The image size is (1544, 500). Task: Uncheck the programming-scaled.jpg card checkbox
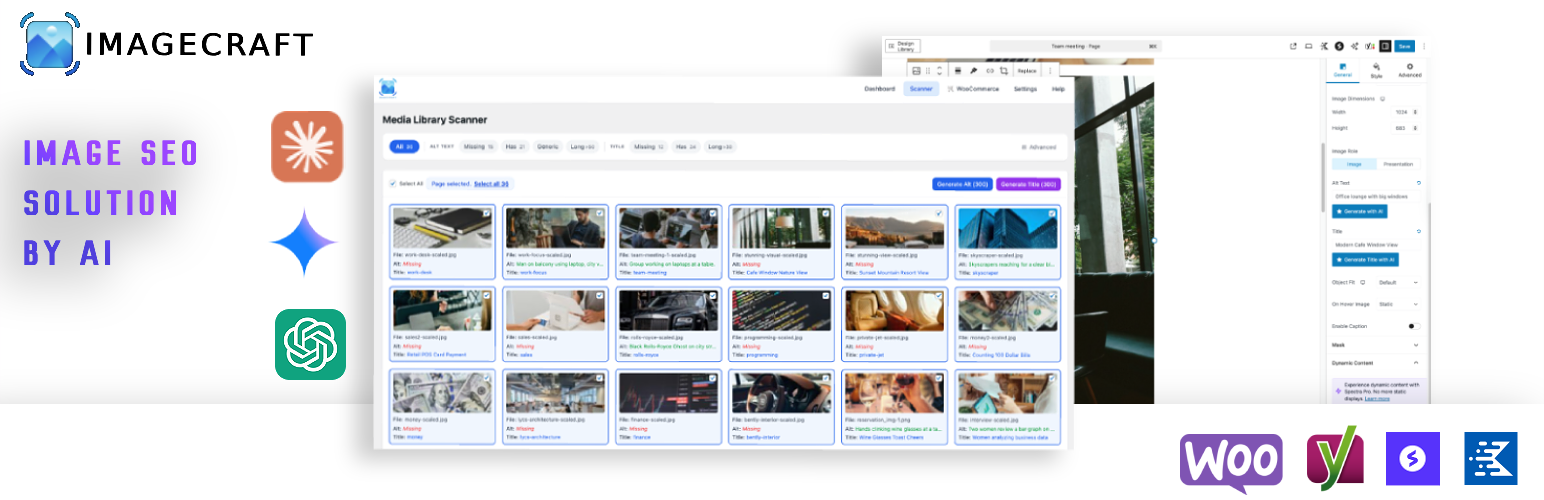pos(825,296)
